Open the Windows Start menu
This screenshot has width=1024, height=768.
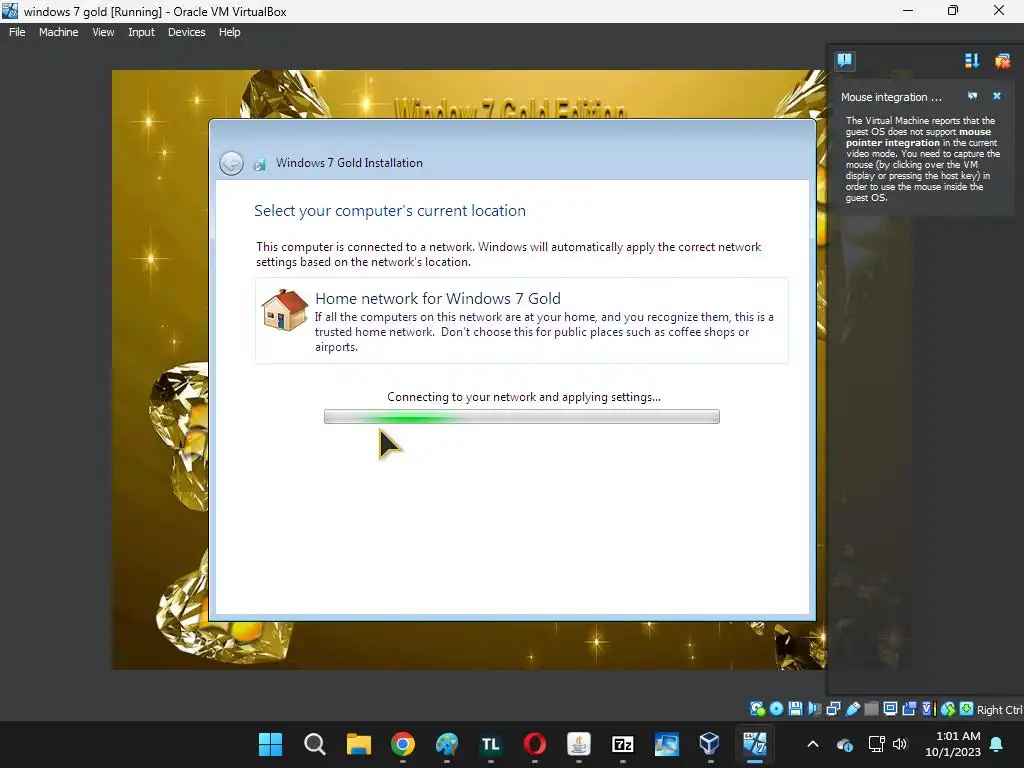click(270, 744)
